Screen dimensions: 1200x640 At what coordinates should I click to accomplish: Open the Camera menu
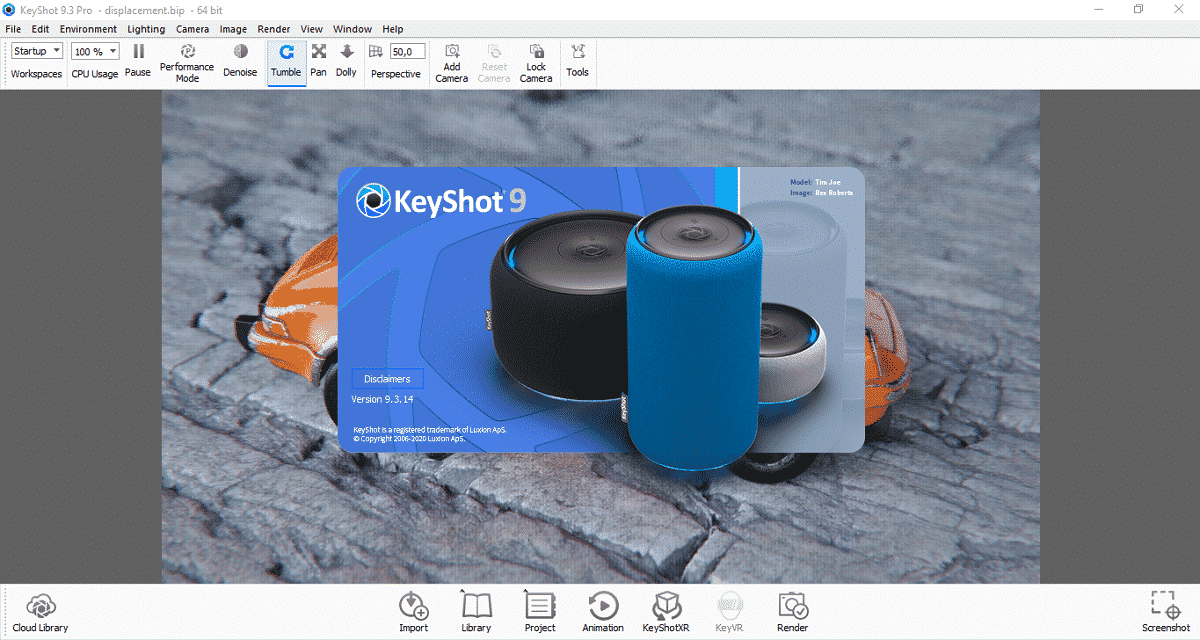[193, 29]
